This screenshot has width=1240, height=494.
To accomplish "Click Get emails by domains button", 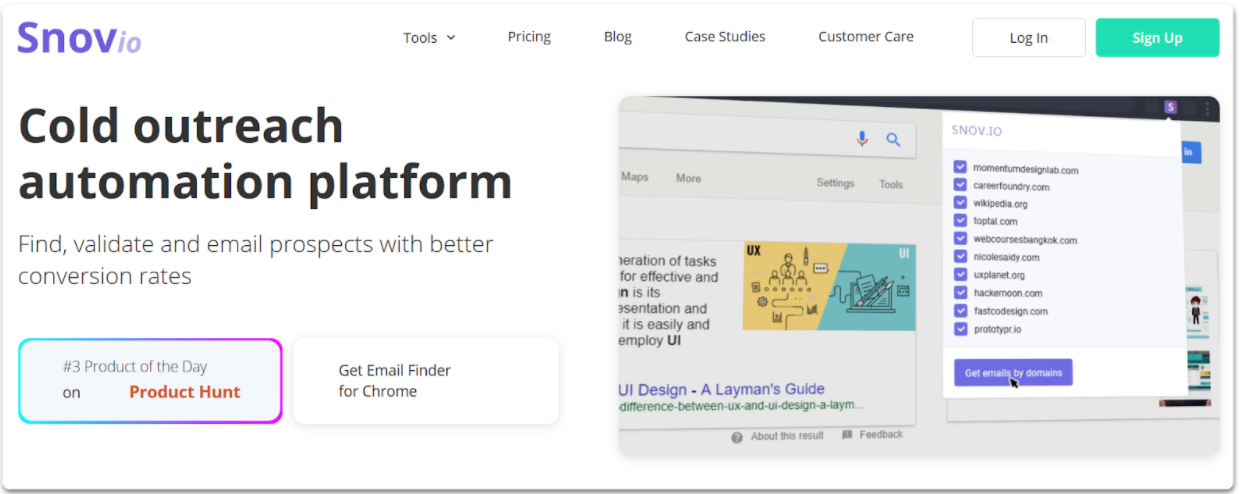I will pos(1013,373).
